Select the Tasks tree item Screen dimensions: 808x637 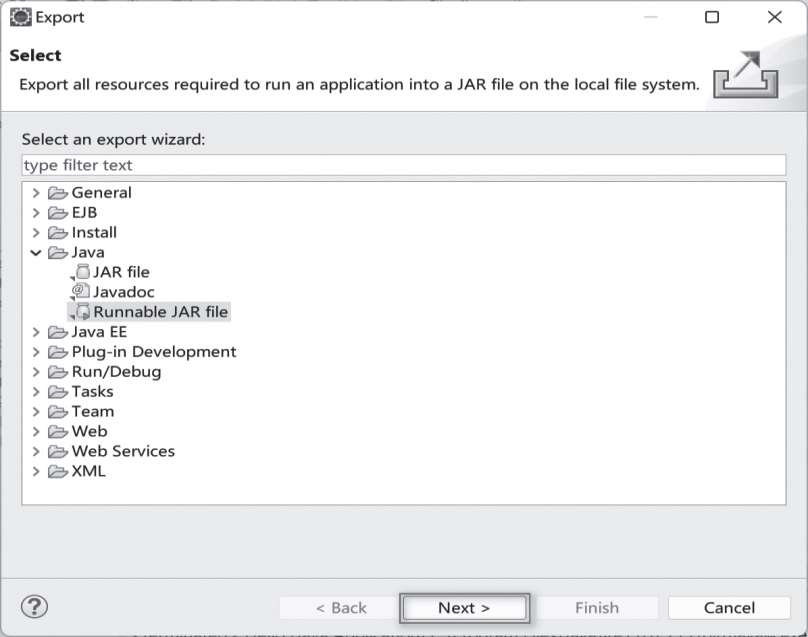[92, 391]
